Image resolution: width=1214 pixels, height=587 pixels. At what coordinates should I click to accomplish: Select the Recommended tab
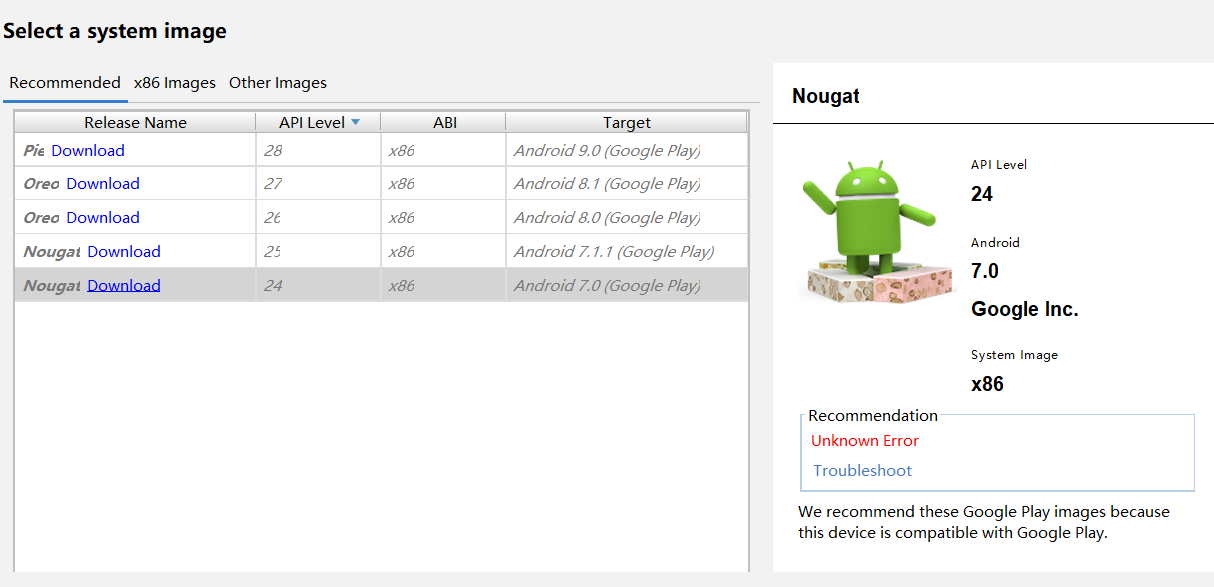pyautogui.click(x=64, y=83)
